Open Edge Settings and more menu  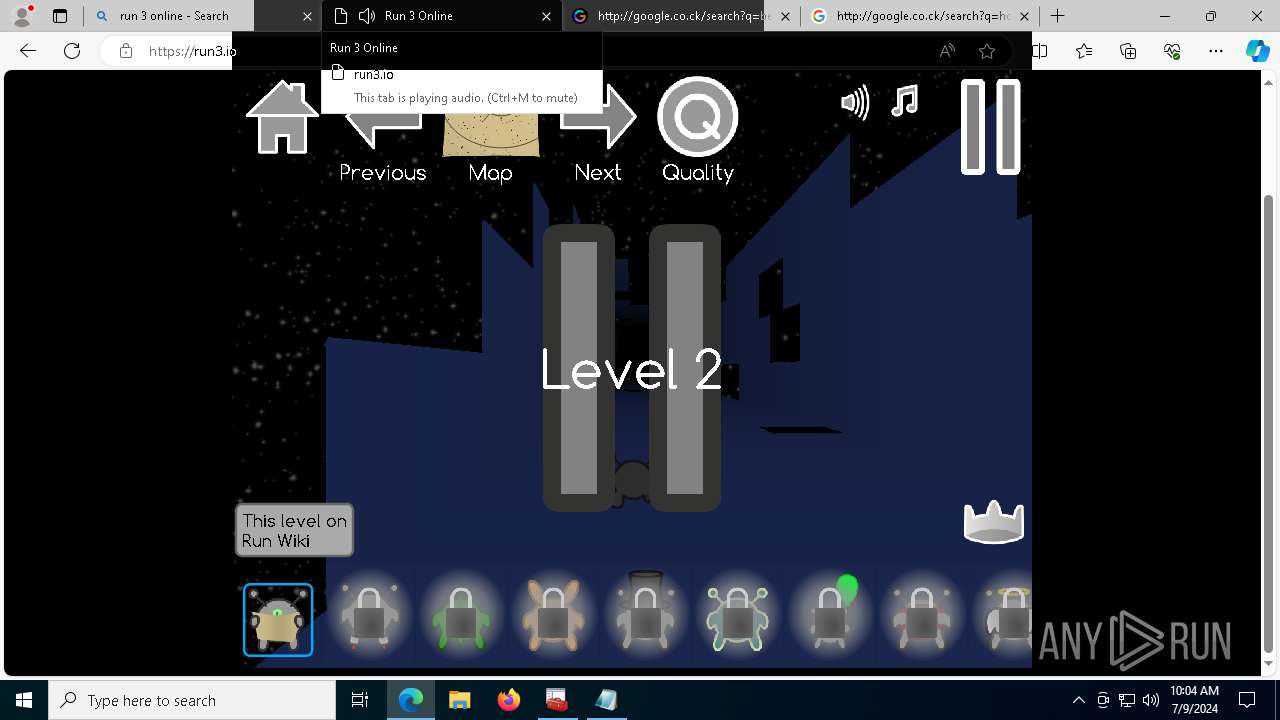(1216, 51)
